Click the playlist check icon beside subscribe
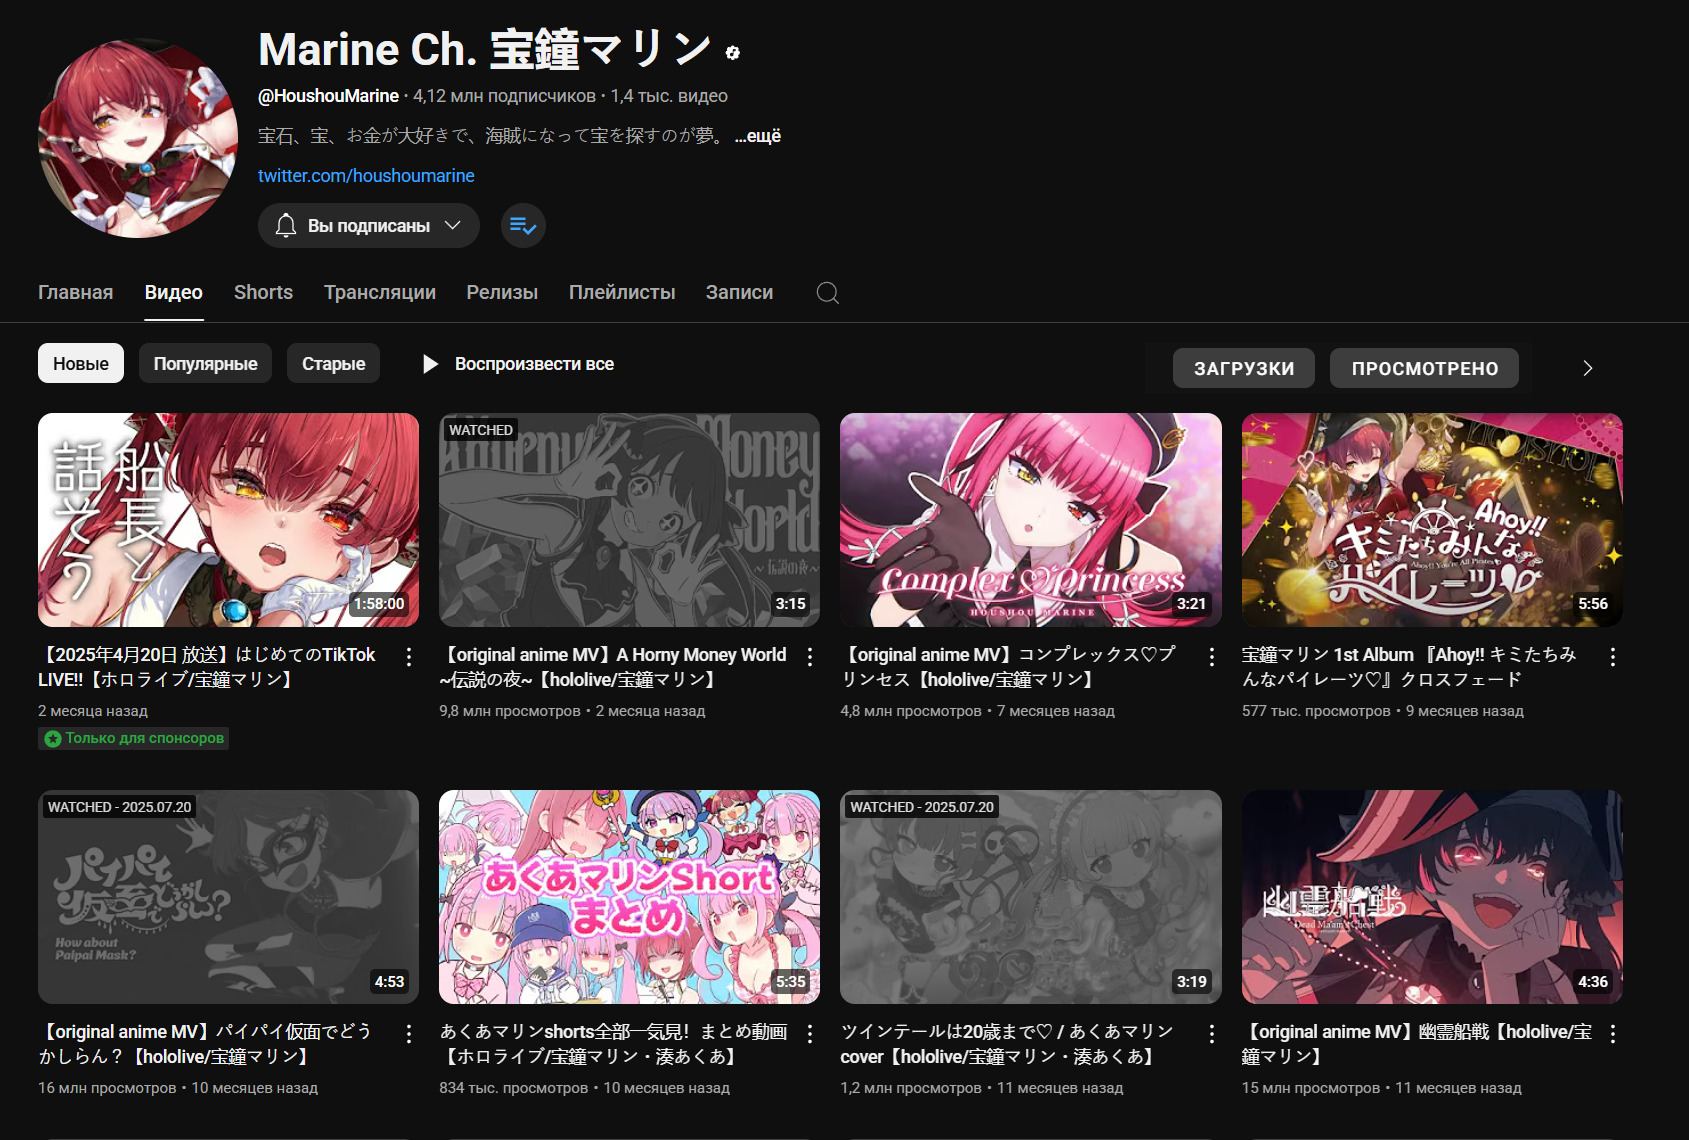Viewport: 1689px width, 1140px height. tap(523, 226)
